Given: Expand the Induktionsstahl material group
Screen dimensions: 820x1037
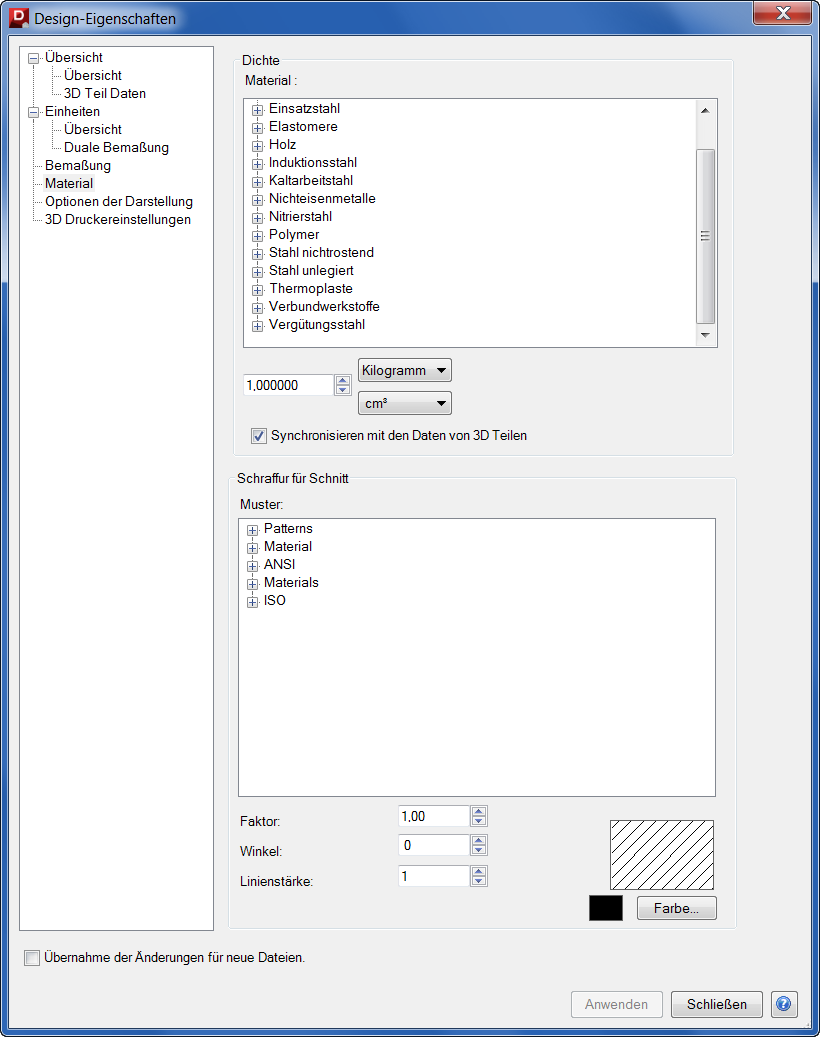Looking at the screenshot, I should pyautogui.click(x=257, y=163).
